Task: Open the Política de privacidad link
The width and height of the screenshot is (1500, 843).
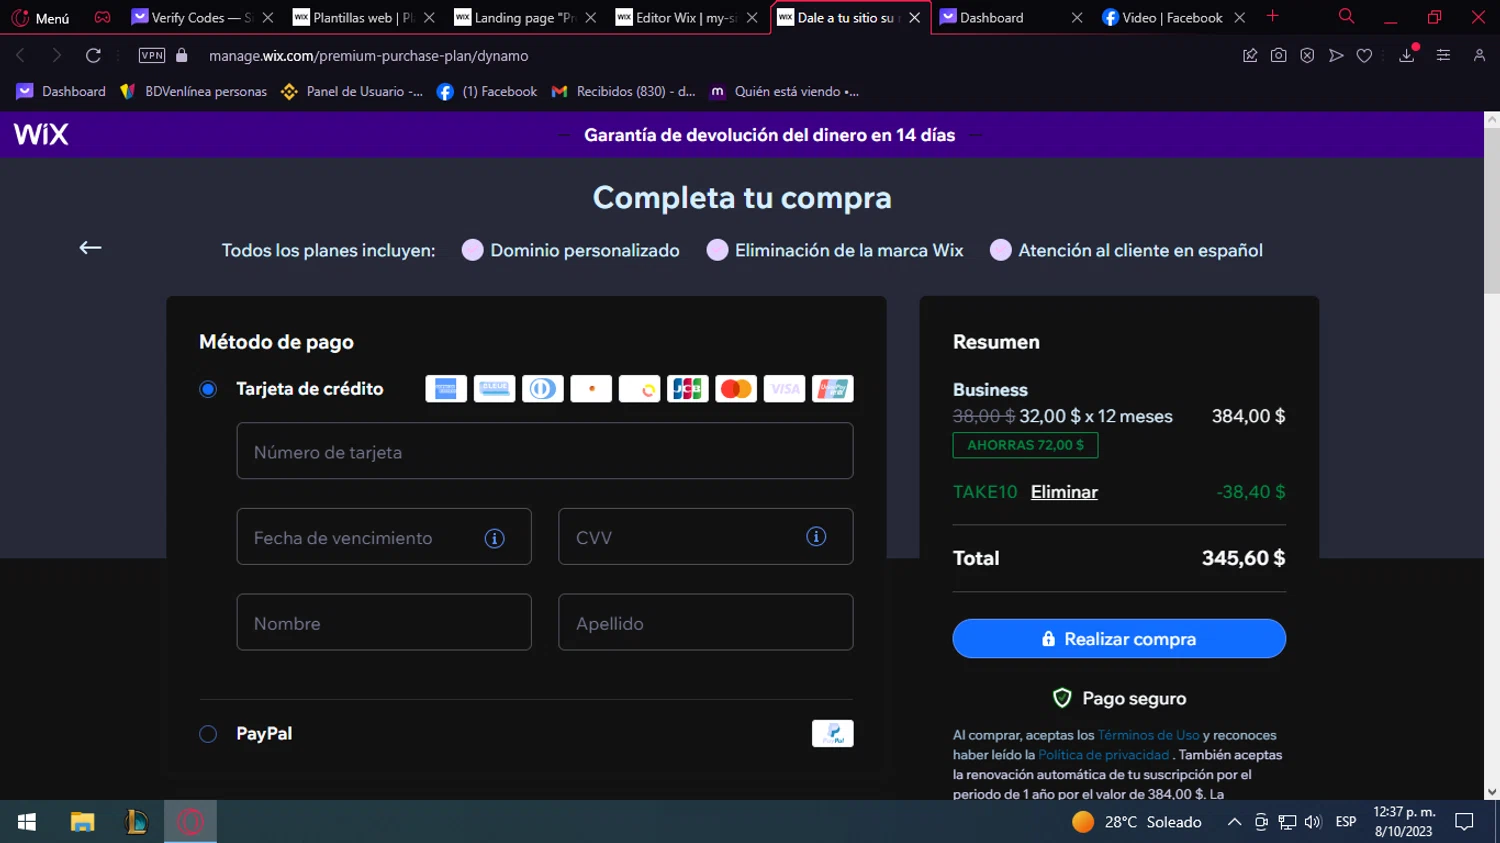Action: click(1103, 755)
